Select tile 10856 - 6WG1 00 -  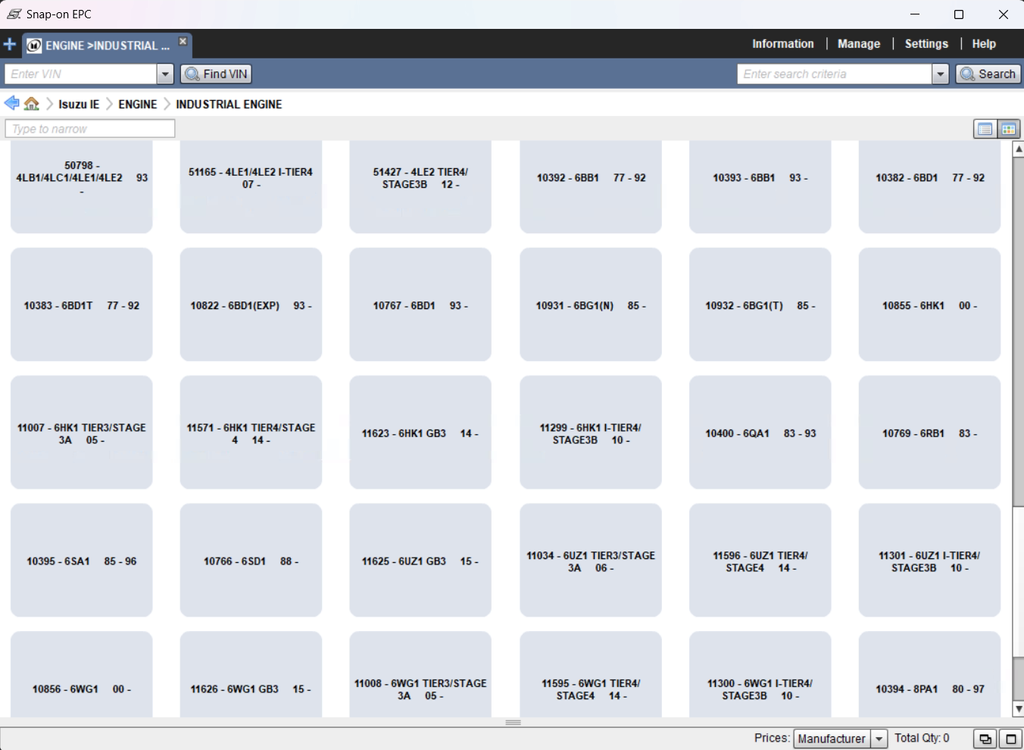(82, 674)
